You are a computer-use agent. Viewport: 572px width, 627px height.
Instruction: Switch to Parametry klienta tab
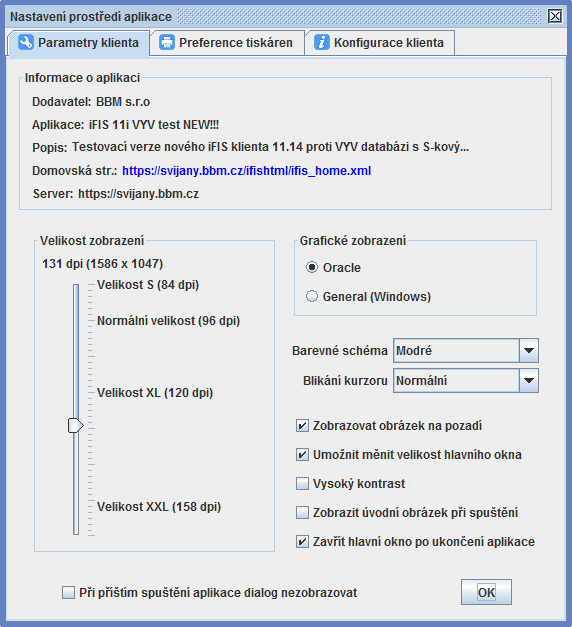(78, 43)
